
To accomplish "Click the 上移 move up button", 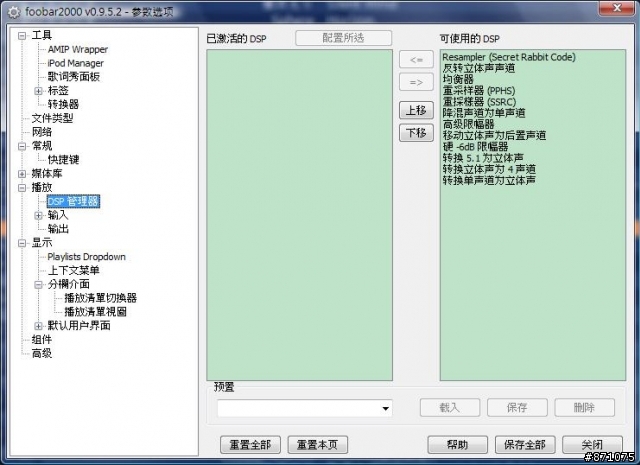I will 416,110.
